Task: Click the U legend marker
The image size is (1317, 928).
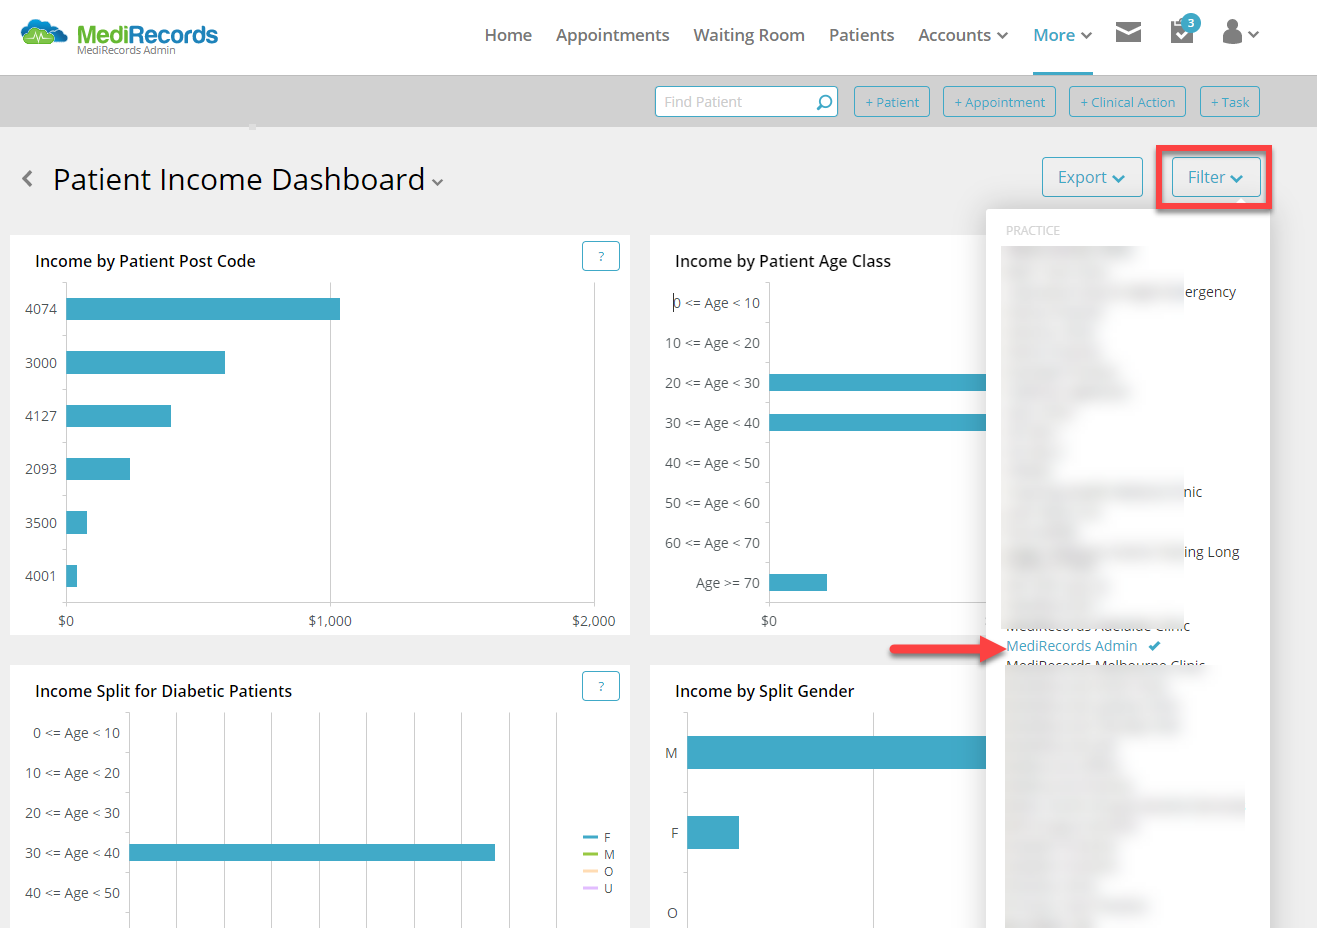Action: pyautogui.click(x=590, y=888)
